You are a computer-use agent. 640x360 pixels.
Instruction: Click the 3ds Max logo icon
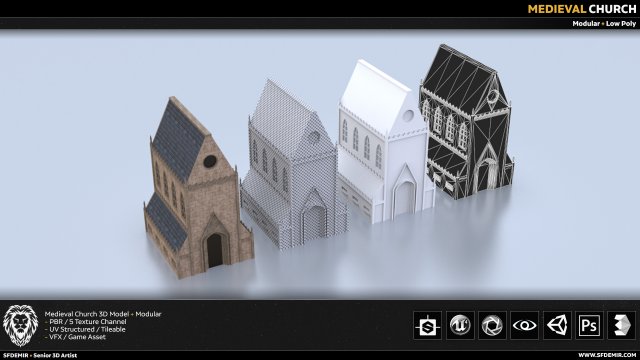point(622,325)
